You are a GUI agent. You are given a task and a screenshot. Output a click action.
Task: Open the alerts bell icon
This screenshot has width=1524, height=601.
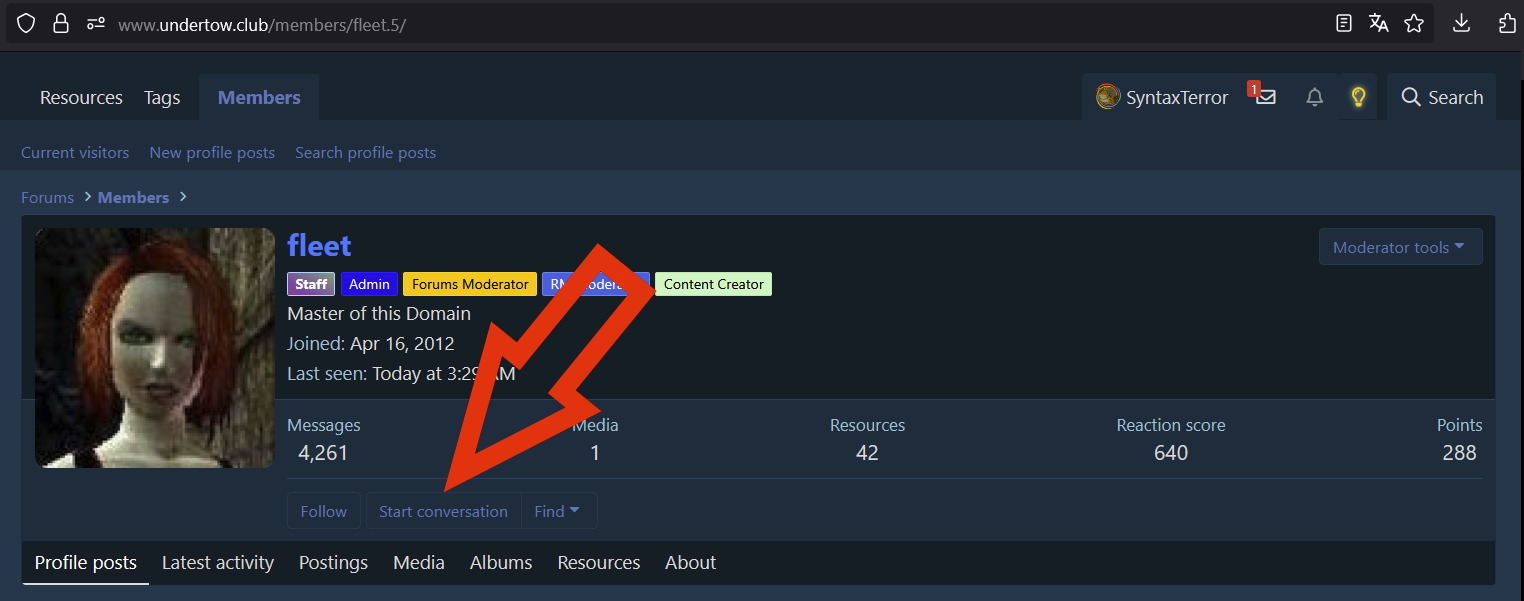[x=1315, y=97]
